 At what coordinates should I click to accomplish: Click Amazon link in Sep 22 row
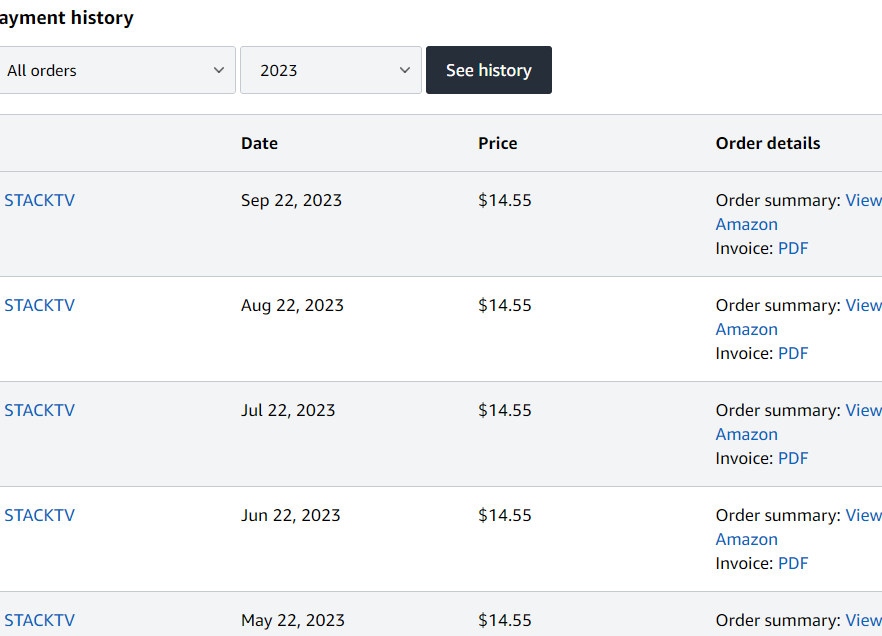point(746,224)
